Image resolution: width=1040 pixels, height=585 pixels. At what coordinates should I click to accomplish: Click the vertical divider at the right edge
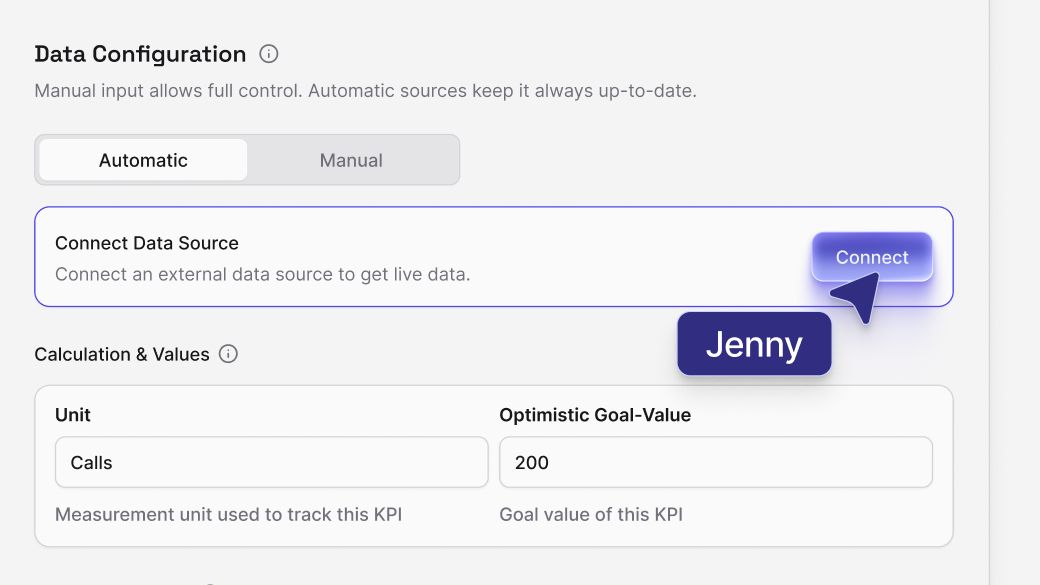pos(989,300)
